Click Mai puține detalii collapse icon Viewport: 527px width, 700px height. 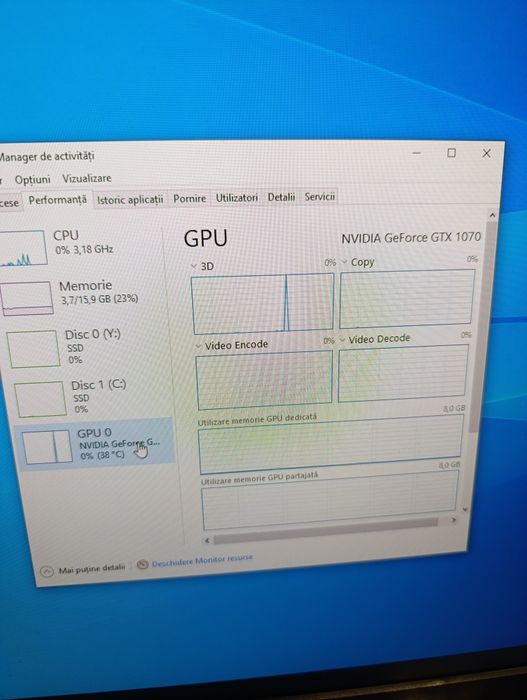pos(46,571)
